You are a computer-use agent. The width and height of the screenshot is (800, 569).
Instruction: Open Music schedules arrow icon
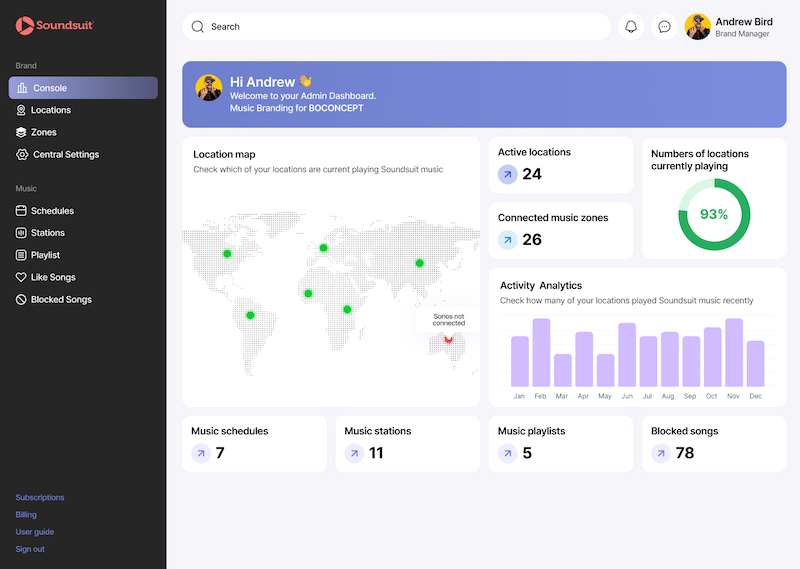point(201,454)
